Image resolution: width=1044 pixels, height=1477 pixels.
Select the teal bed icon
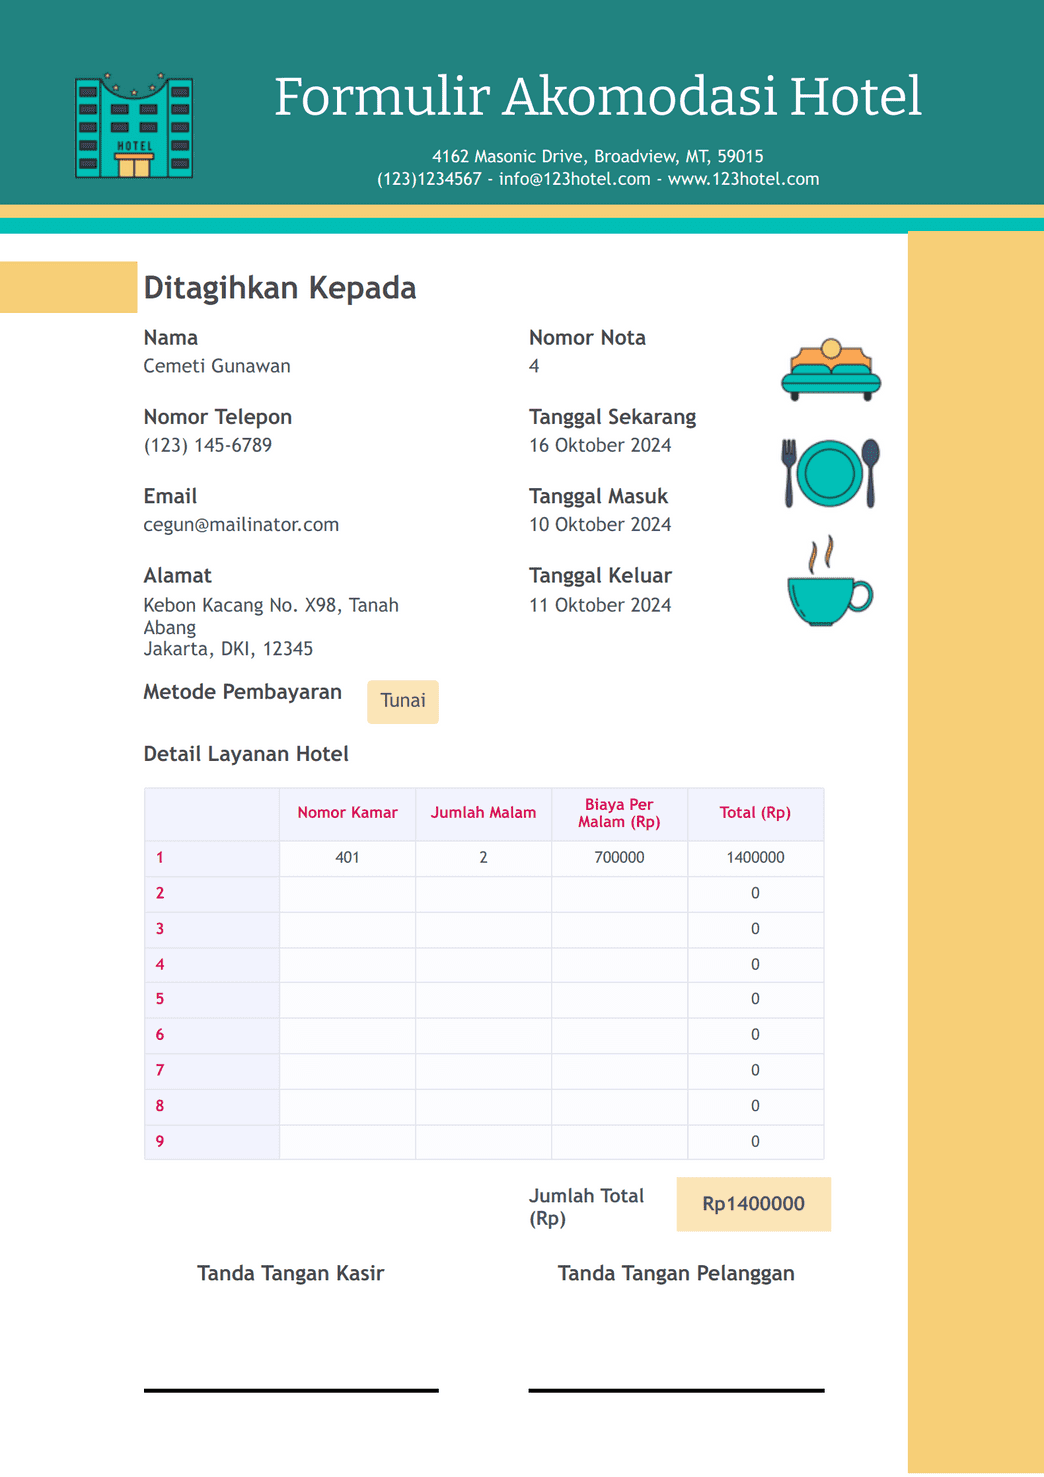coord(831,374)
